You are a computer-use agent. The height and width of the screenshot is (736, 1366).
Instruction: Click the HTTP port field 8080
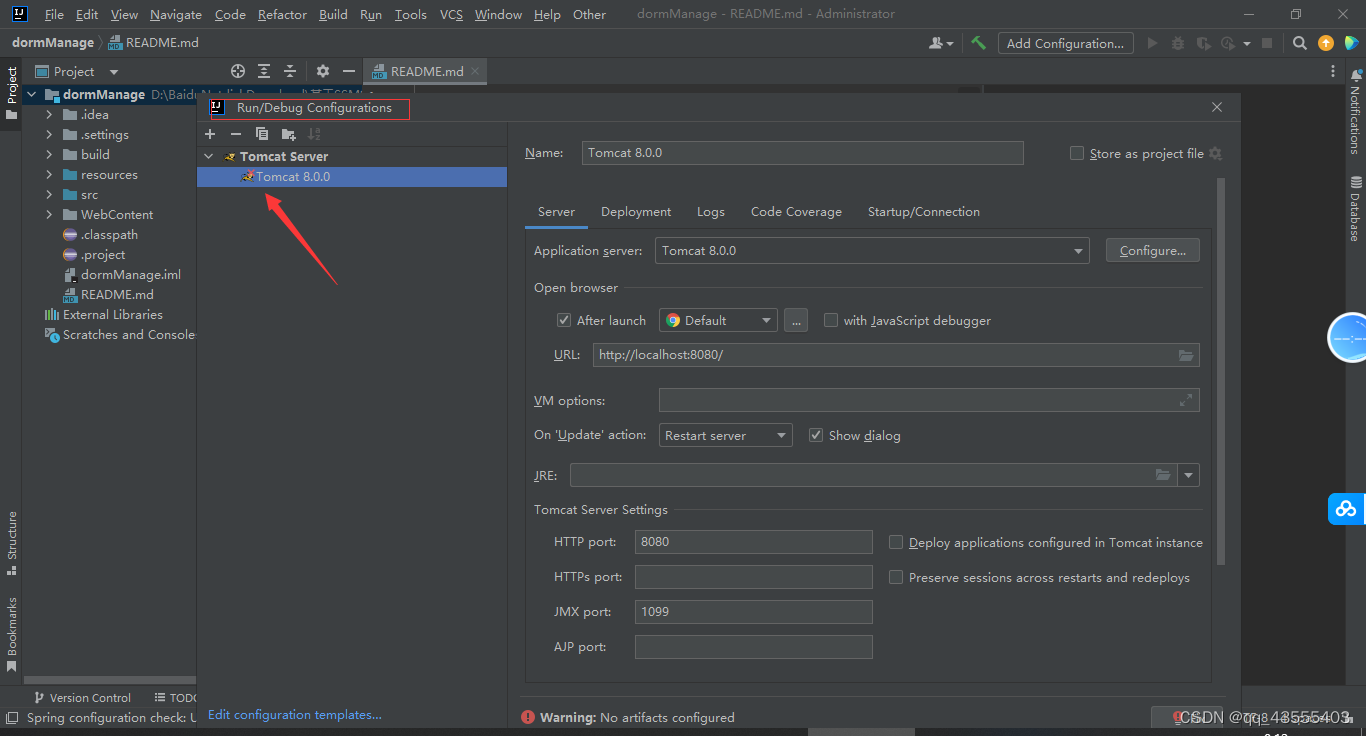tap(753, 542)
